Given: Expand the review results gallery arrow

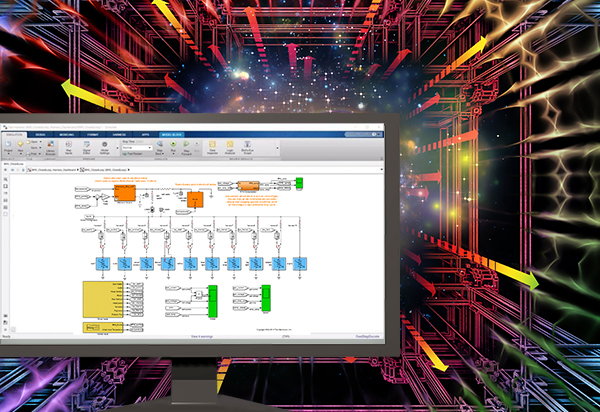Looking at the screenshot, I should point(277,149).
